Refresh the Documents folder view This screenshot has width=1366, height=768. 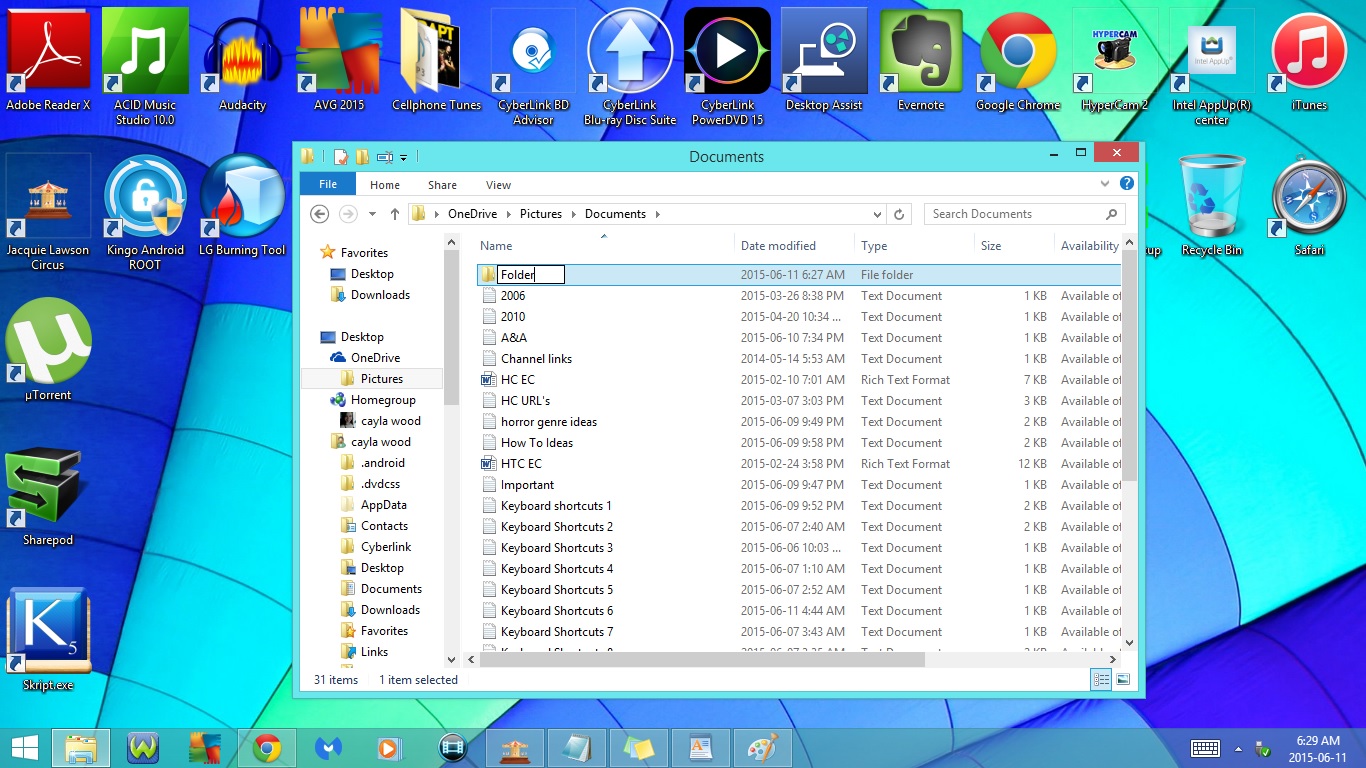click(x=899, y=214)
